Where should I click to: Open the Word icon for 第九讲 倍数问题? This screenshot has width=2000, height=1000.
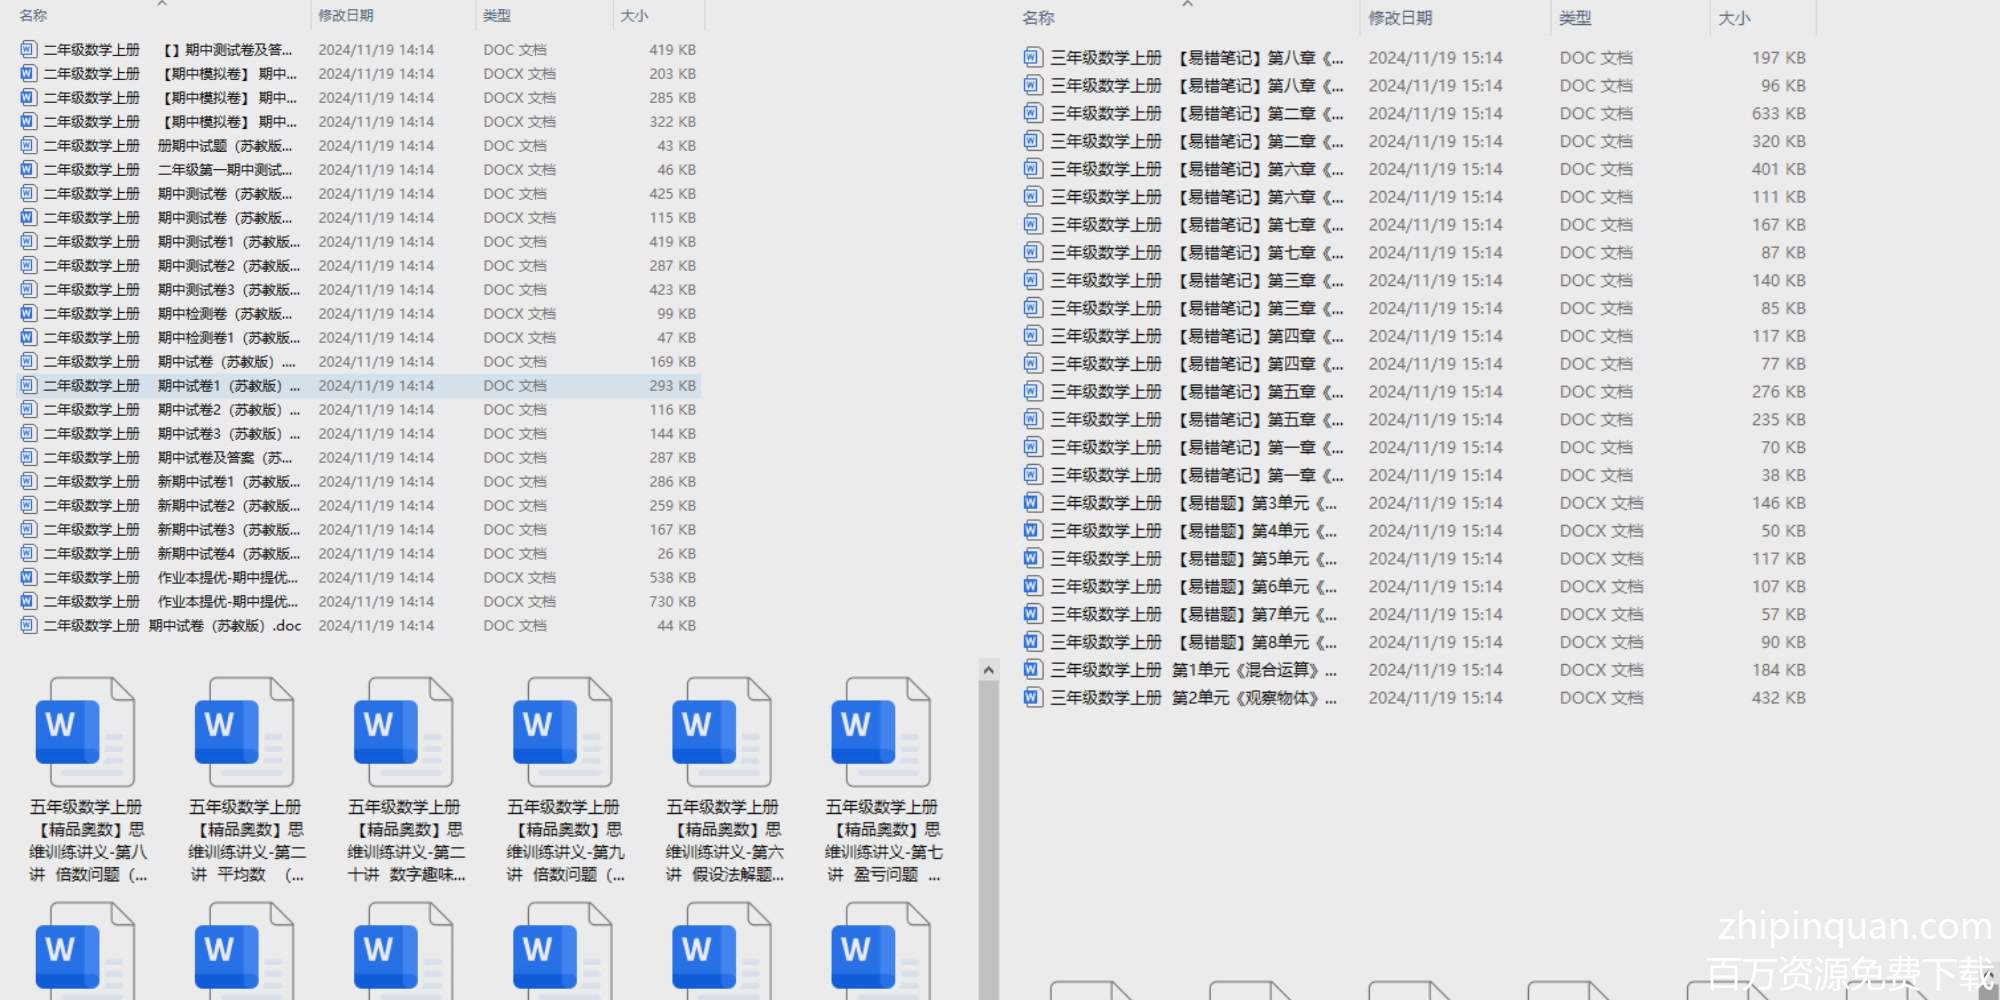pos(562,733)
